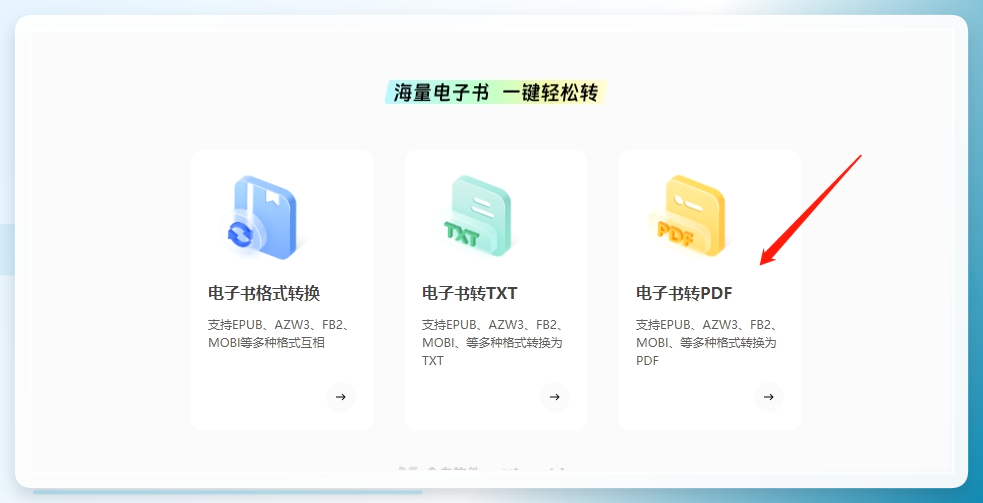
Task: Click the description ending with 转换为 TXT
Action: (492, 343)
